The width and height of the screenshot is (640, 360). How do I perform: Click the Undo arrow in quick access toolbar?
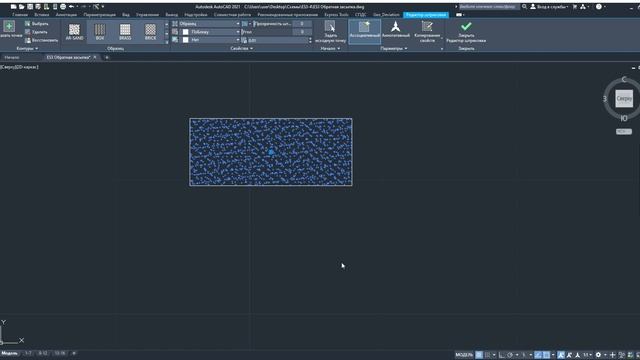[71, 7]
